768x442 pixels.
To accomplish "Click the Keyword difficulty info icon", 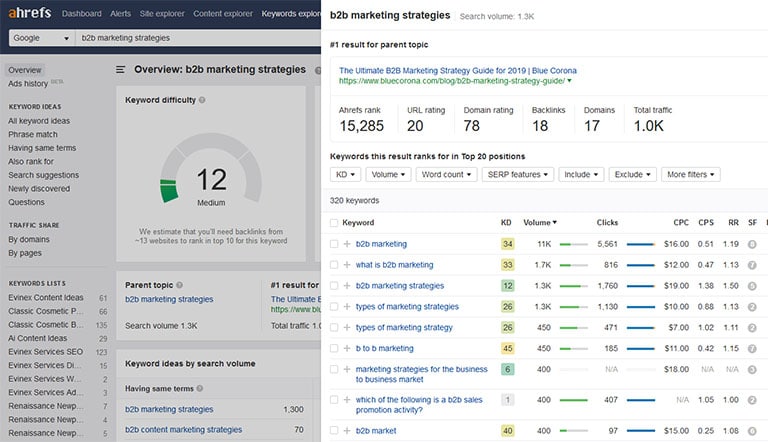I will click(202, 100).
